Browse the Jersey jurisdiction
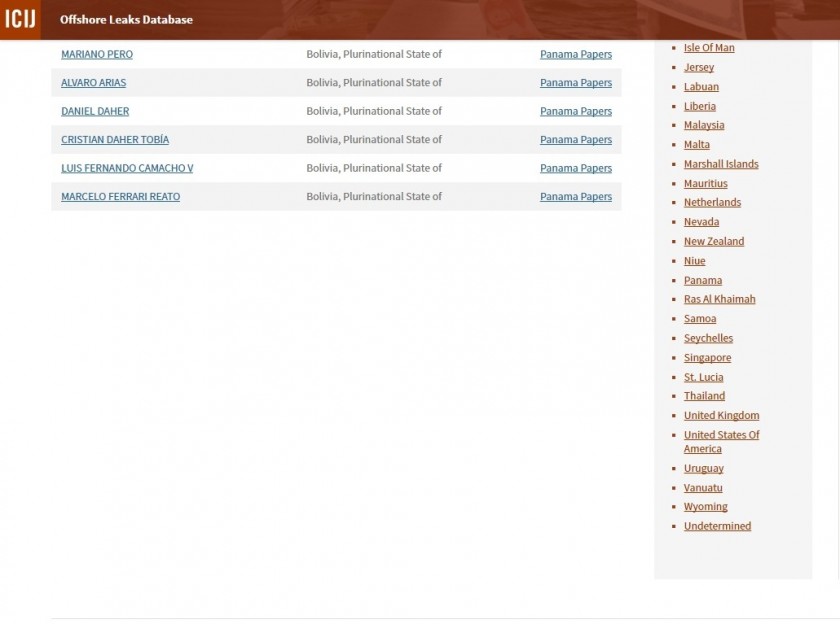840x624 pixels. [x=699, y=67]
